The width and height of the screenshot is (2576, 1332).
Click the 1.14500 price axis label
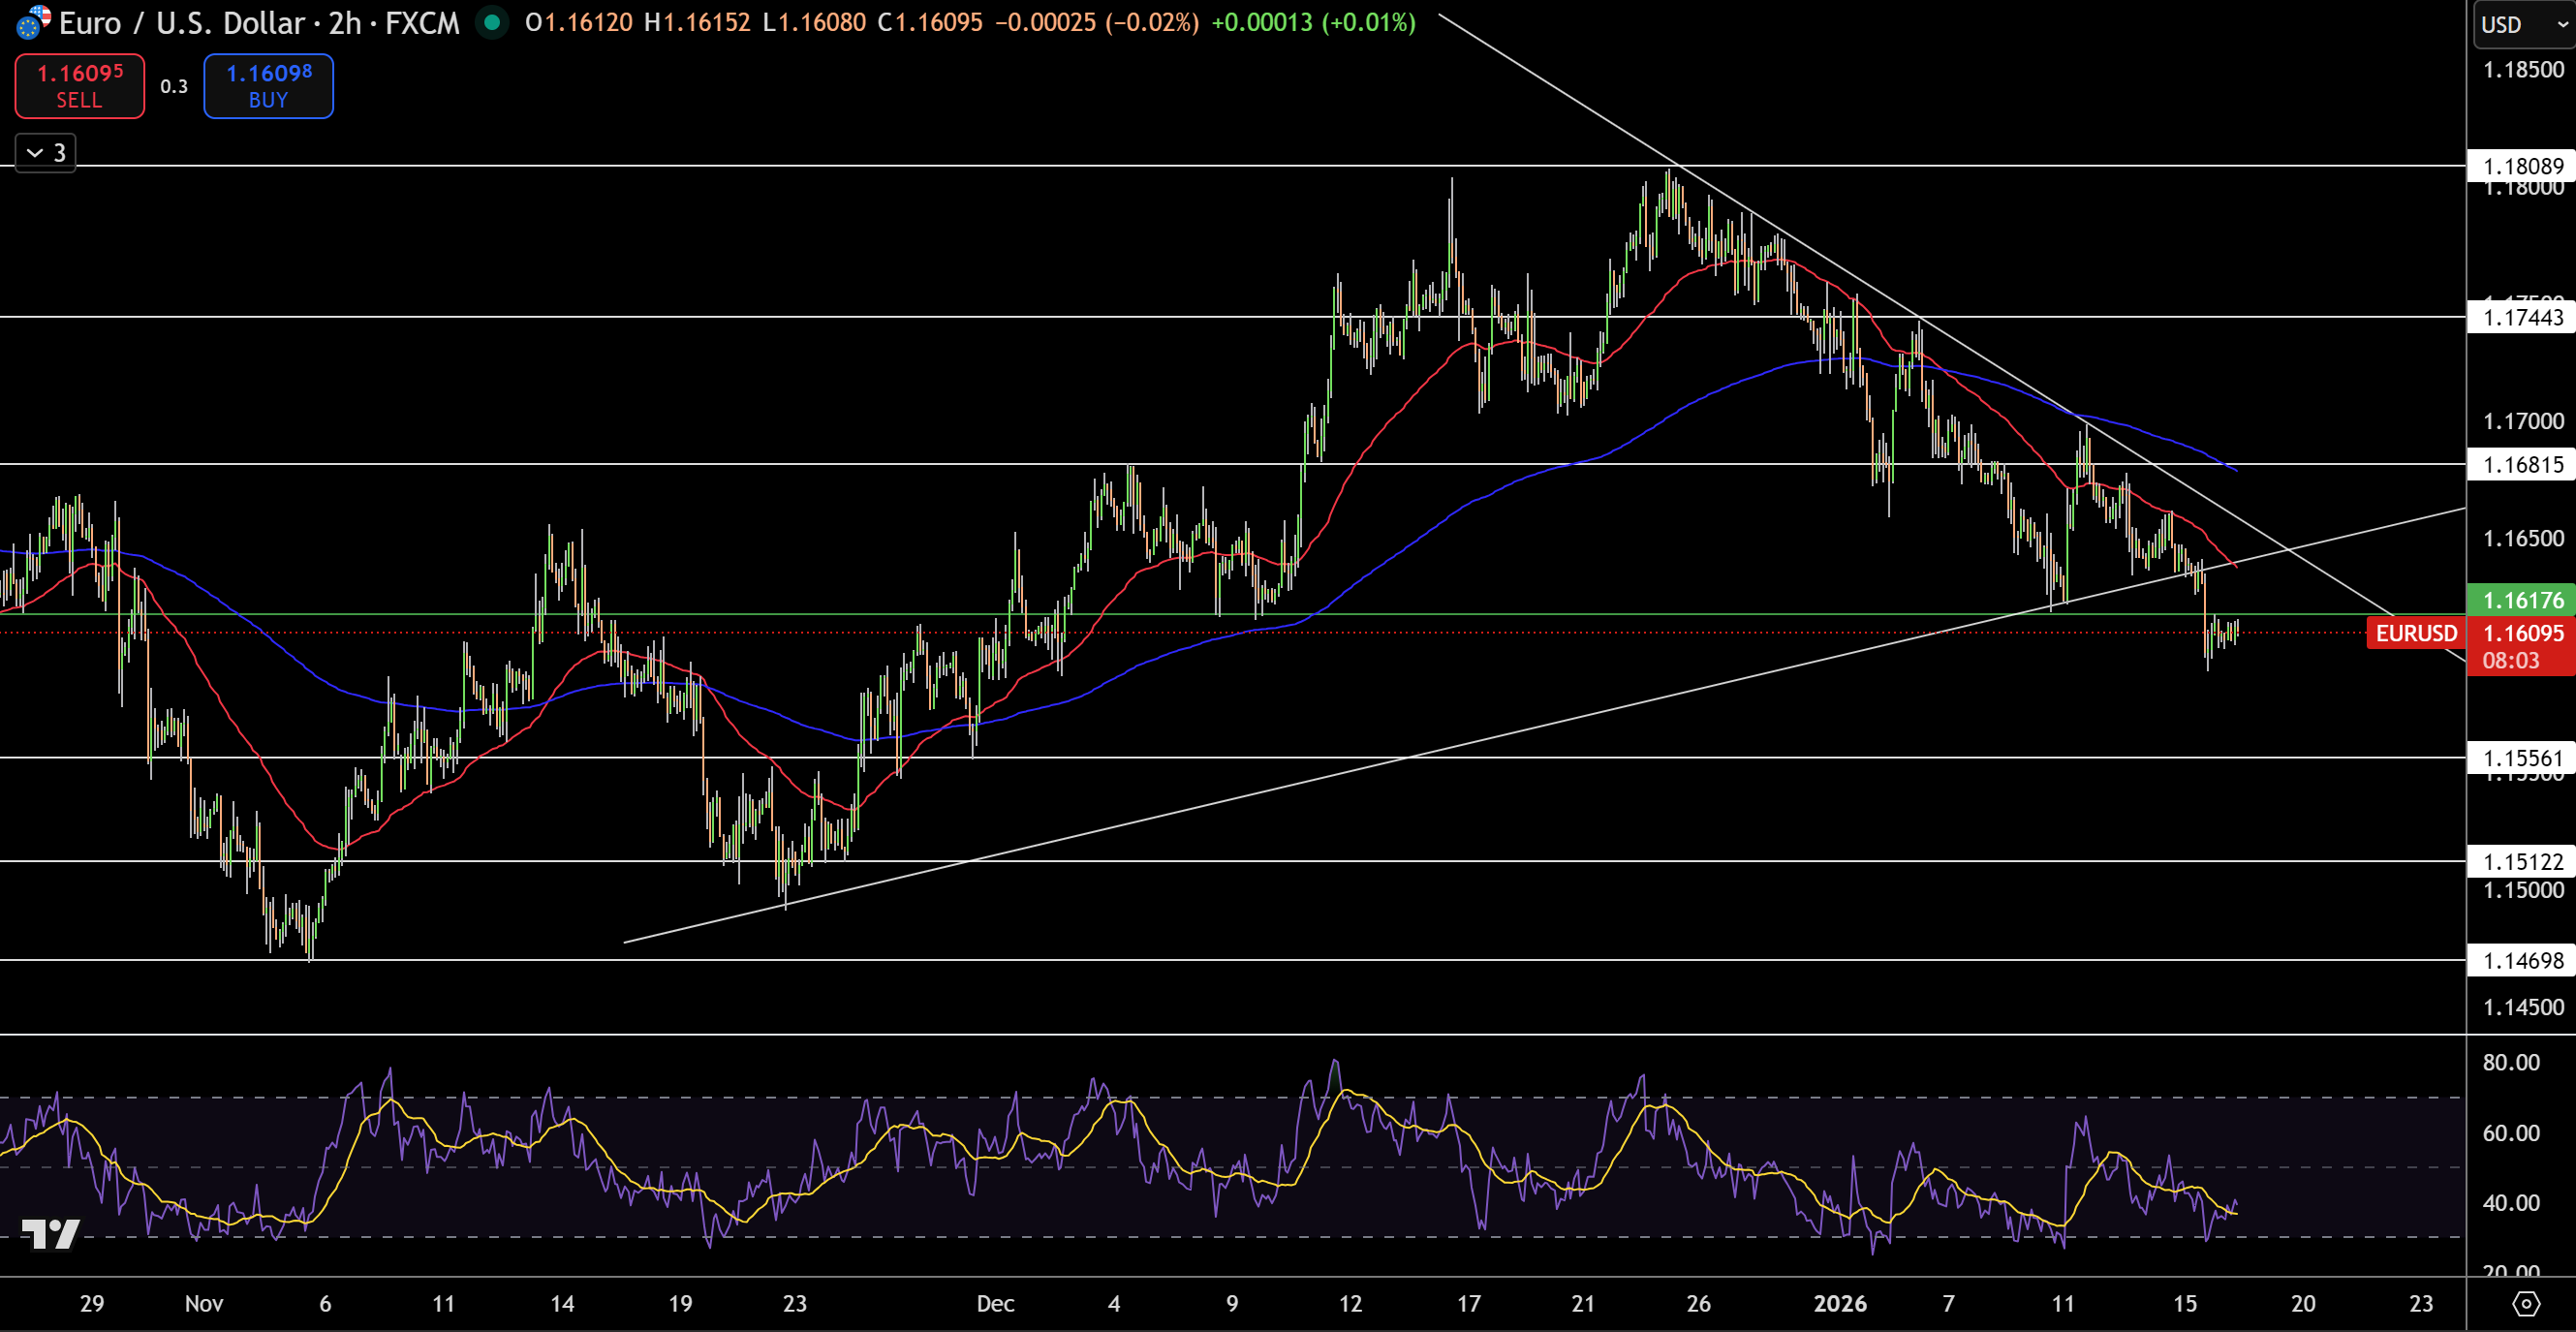coord(2523,1007)
